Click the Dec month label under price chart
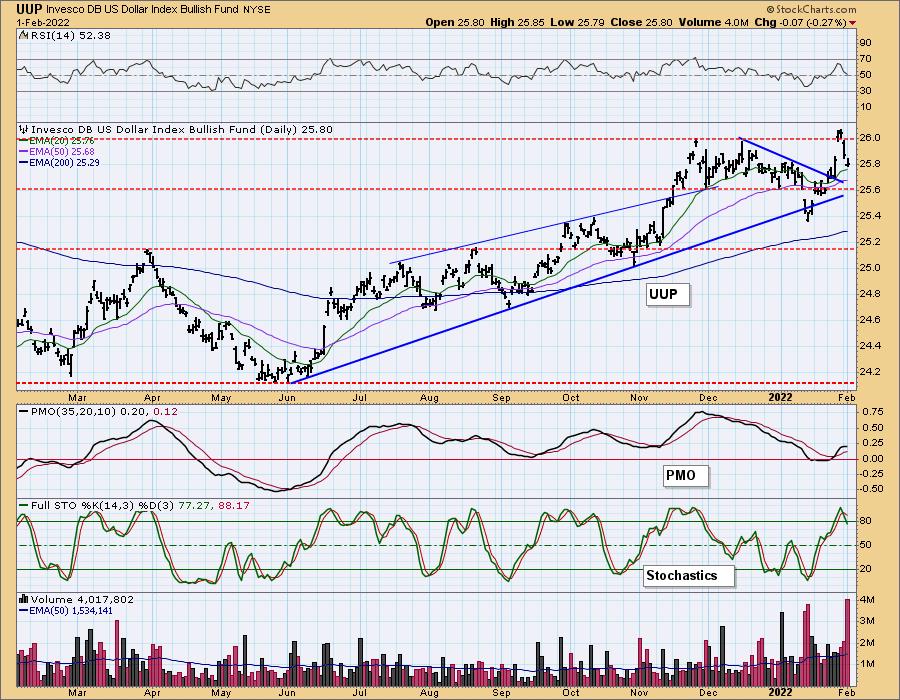Viewport: 900px width, 700px height. tap(708, 397)
